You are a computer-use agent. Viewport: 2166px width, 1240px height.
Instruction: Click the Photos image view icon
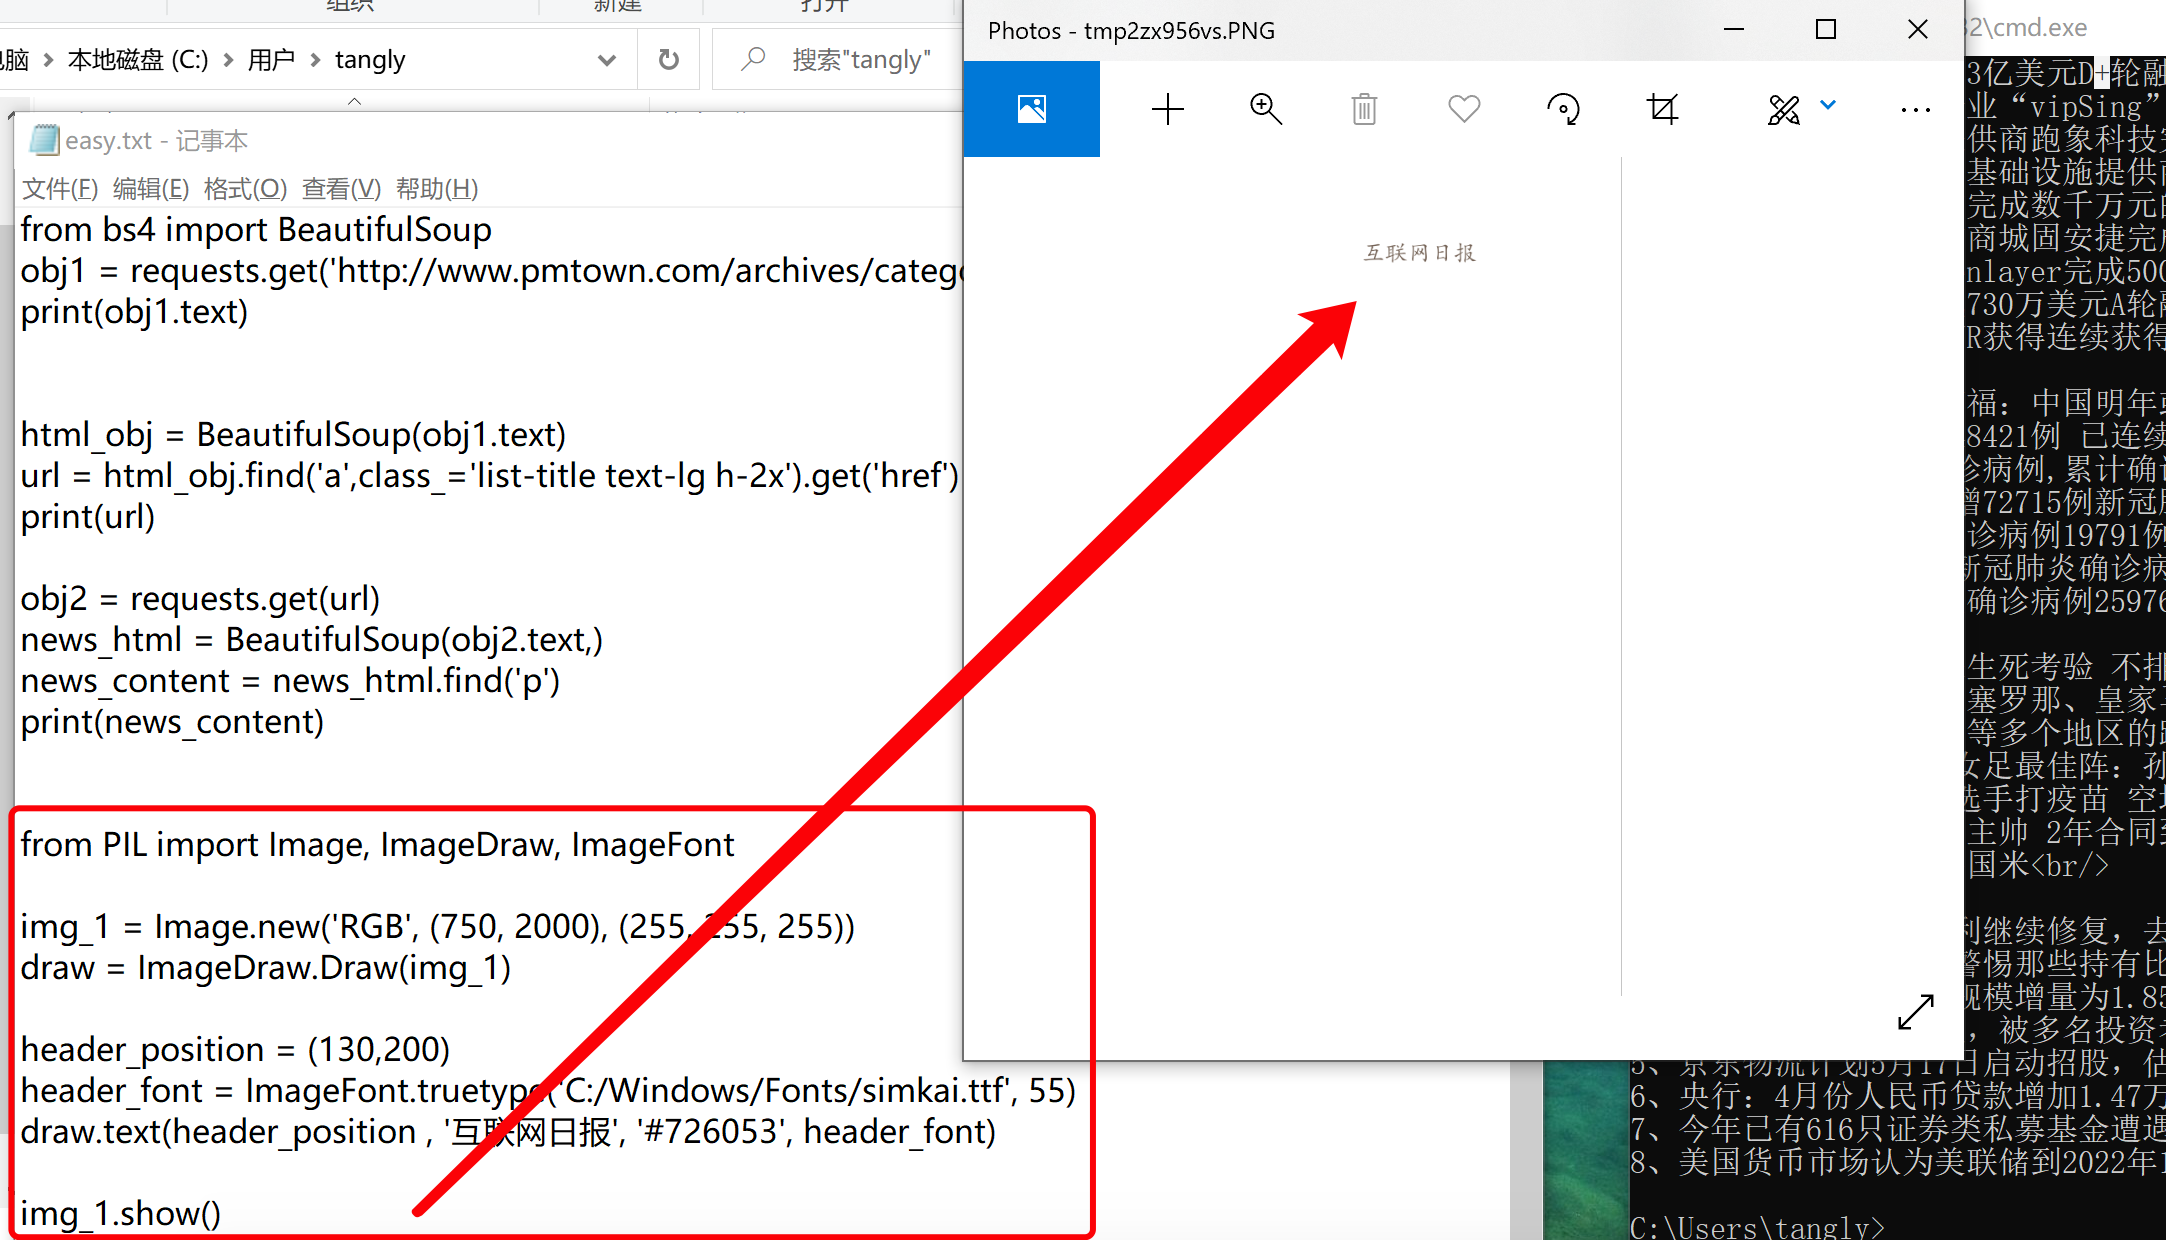coord(1031,109)
